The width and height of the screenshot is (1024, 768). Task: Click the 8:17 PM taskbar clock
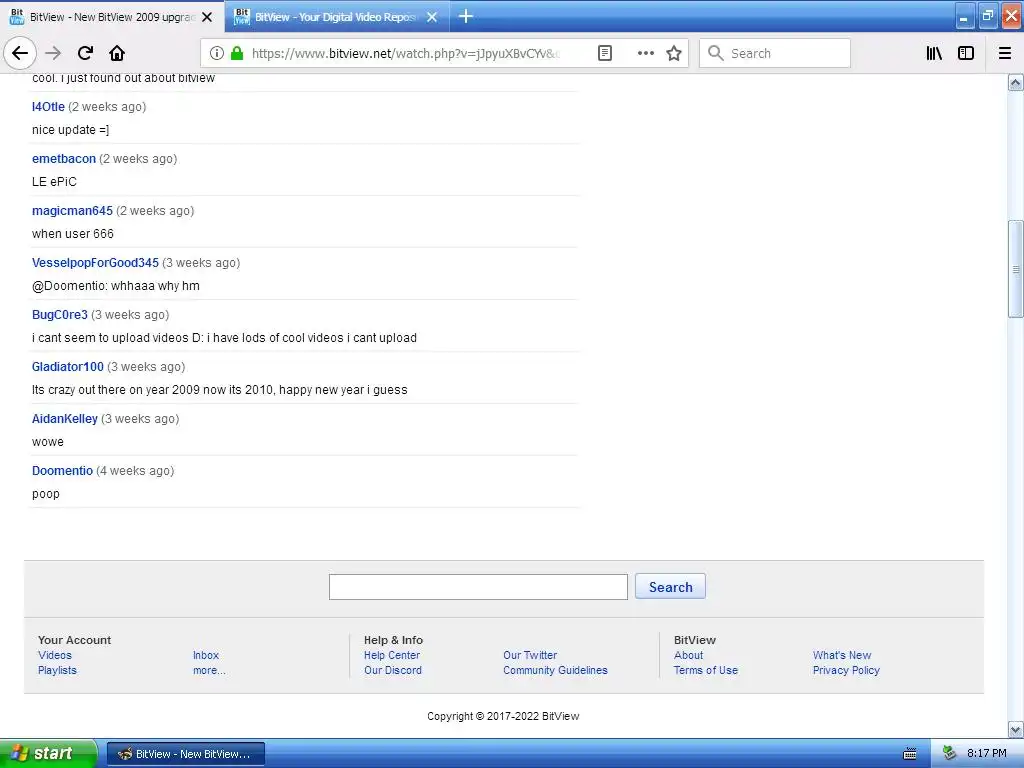[986, 754]
